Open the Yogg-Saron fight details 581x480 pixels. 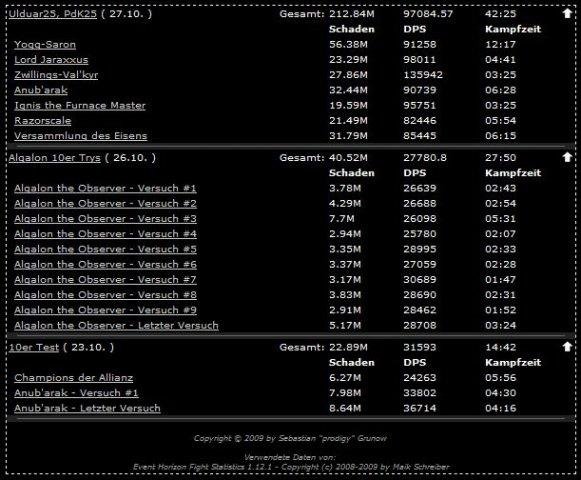tap(45, 45)
